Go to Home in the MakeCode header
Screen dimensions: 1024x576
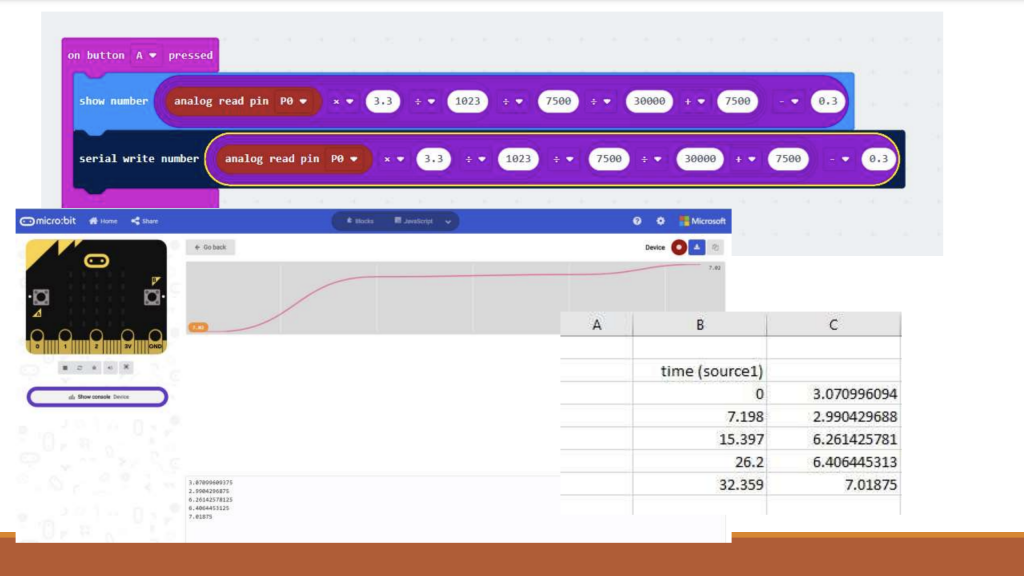tap(103, 221)
